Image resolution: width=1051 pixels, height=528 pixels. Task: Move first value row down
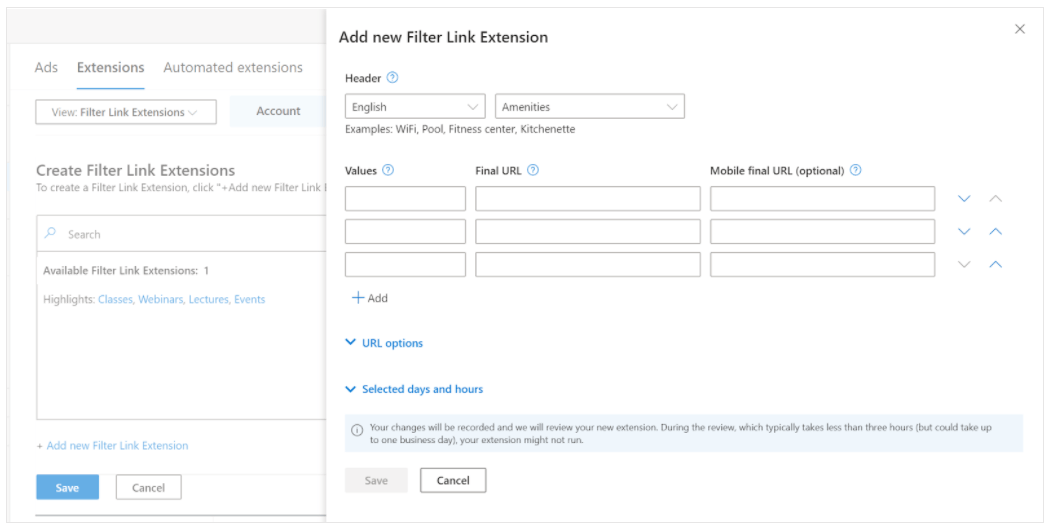pos(965,198)
